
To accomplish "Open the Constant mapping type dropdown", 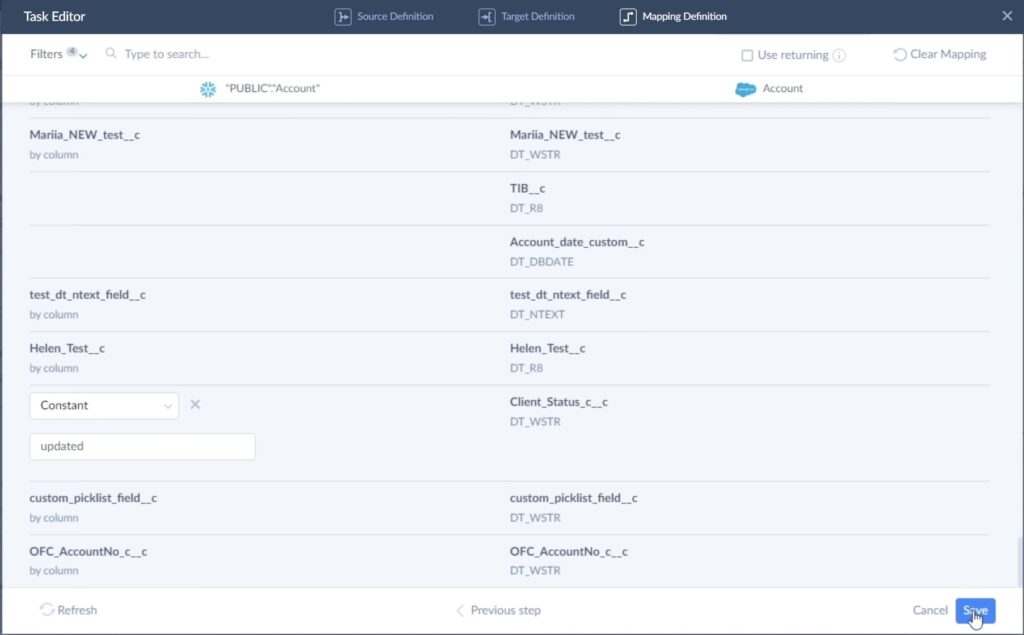I will click(x=104, y=406).
